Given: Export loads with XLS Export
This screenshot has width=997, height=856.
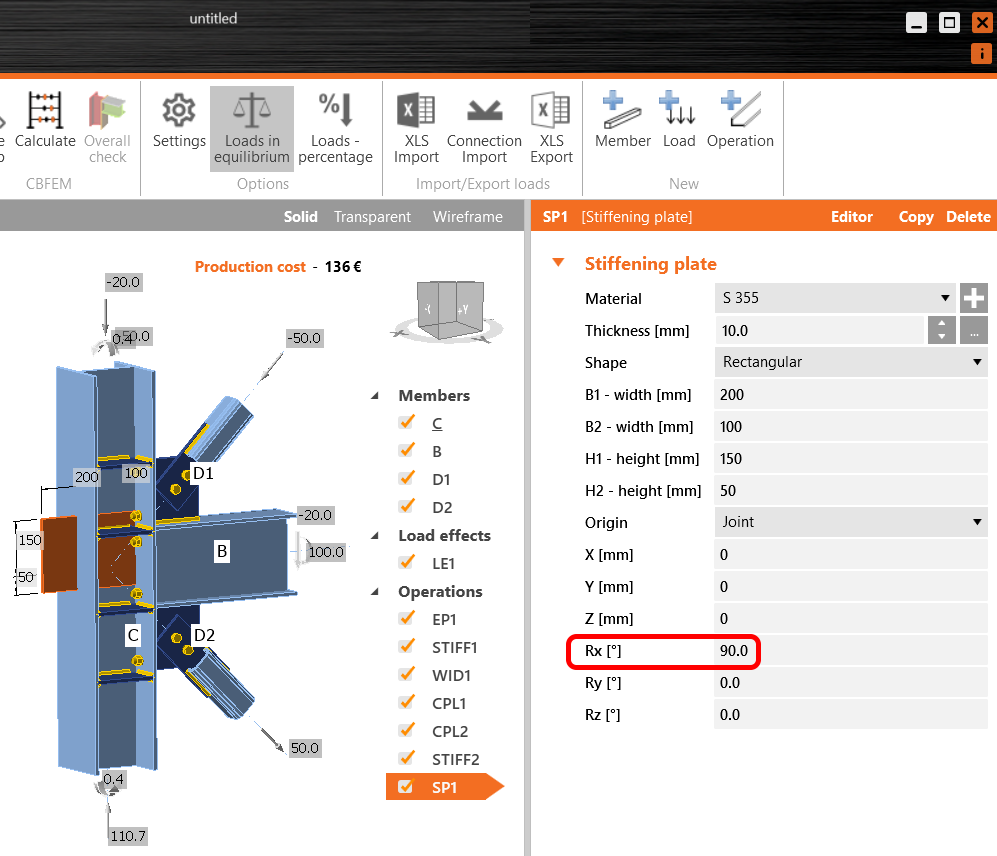Looking at the screenshot, I should click(x=551, y=126).
